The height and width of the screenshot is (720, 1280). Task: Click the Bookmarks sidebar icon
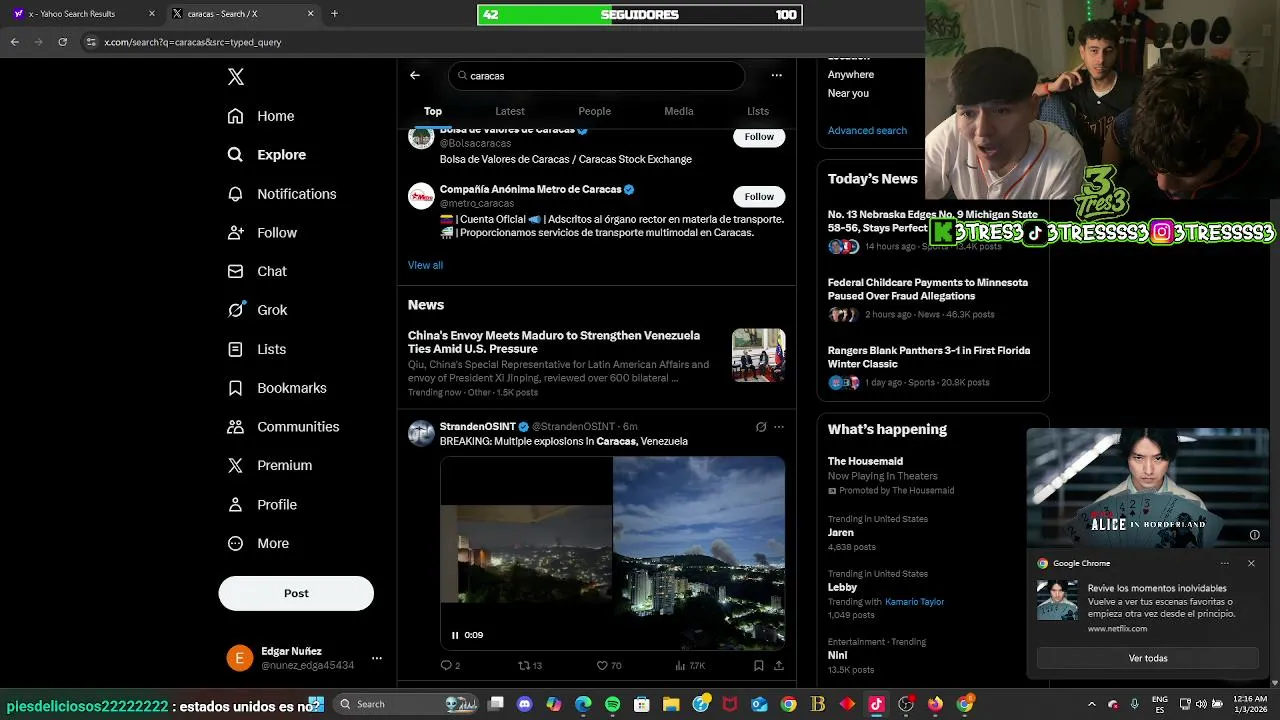tap(235, 388)
